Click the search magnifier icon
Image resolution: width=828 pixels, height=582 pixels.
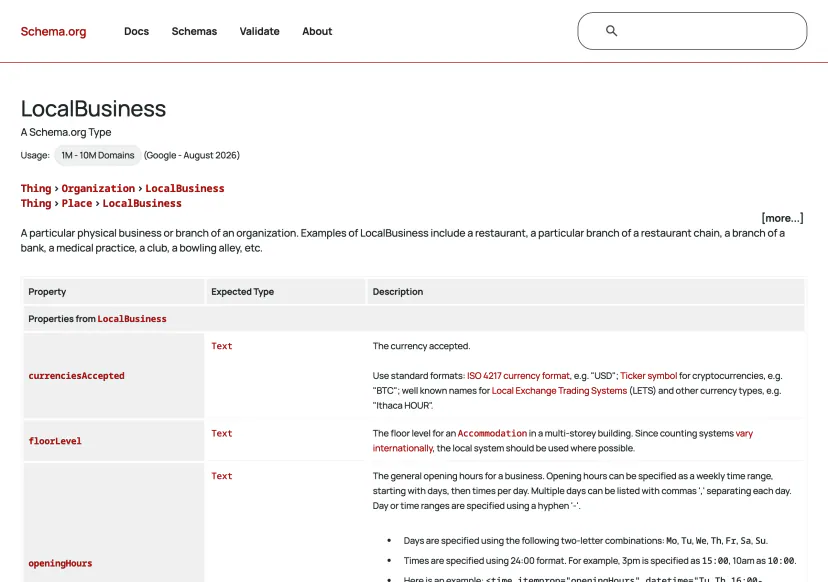[x=611, y=31]
